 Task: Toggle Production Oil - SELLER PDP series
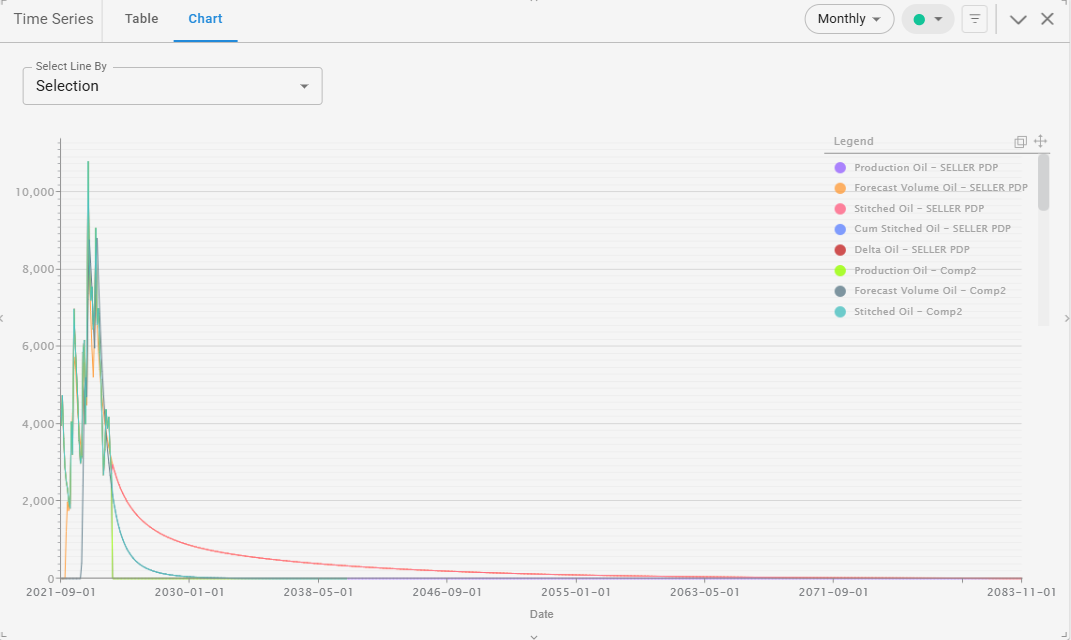pyautogui.click(x=925, y=168)
